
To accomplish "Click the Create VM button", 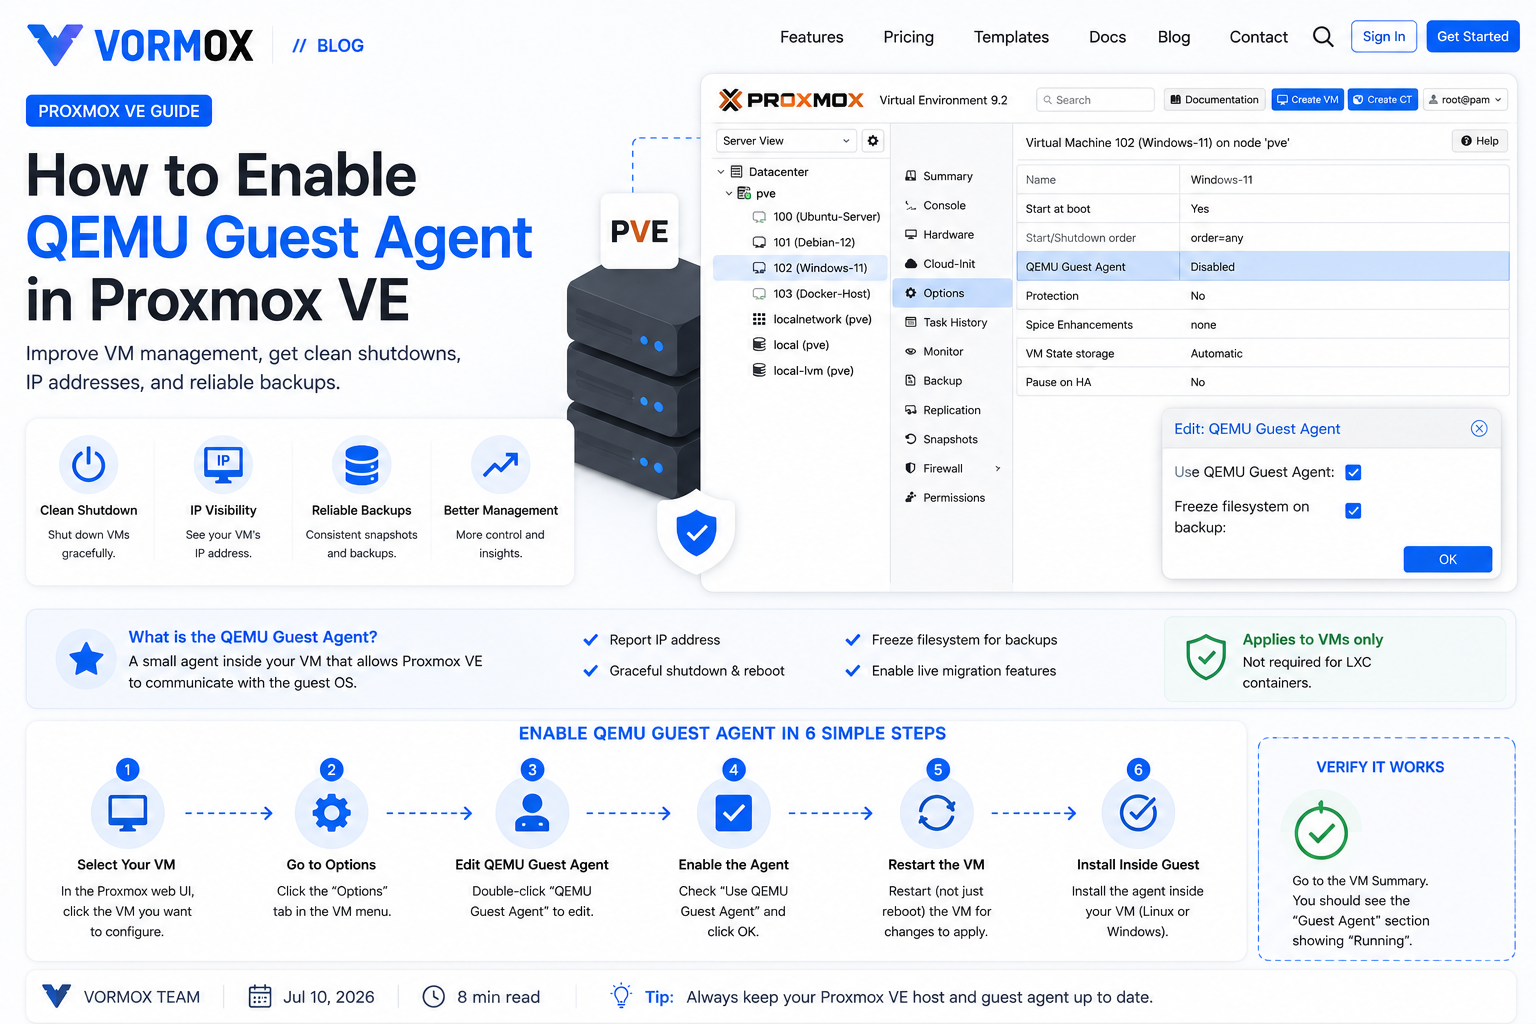I will pos(1307,100).
